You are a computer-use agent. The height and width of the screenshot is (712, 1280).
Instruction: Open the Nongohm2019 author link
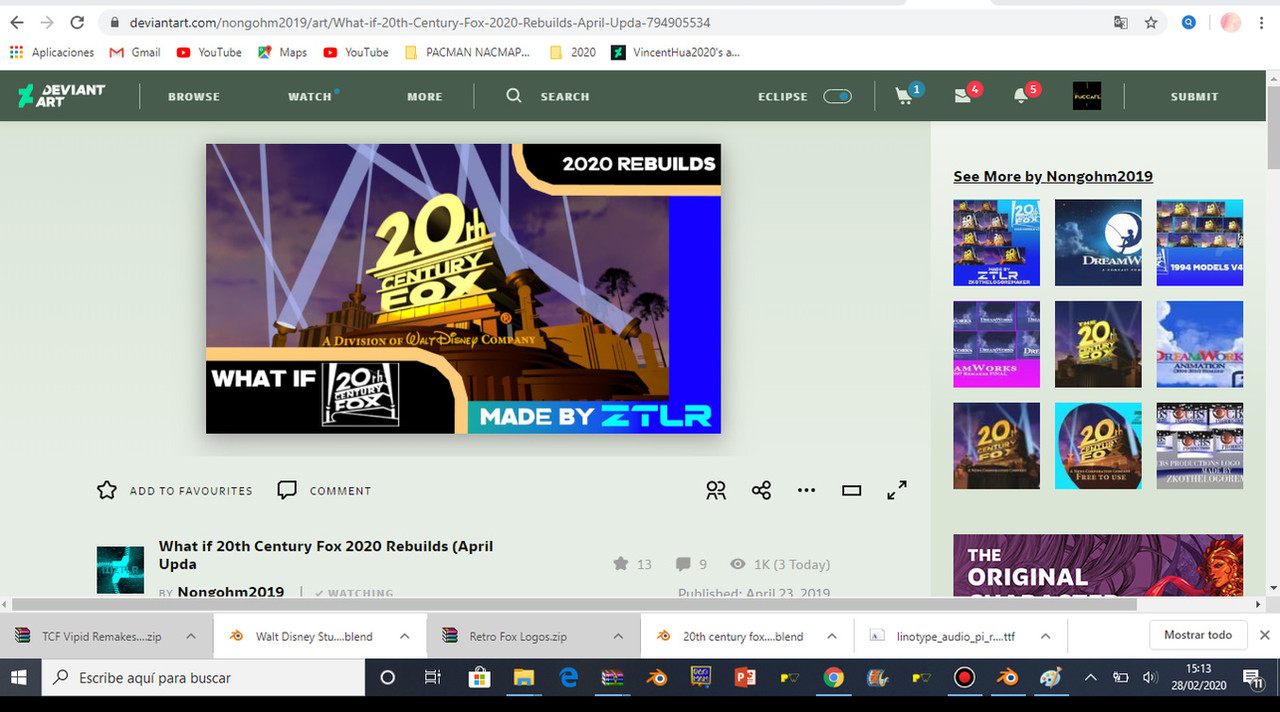pyautogui.click(x=231, y=592)
